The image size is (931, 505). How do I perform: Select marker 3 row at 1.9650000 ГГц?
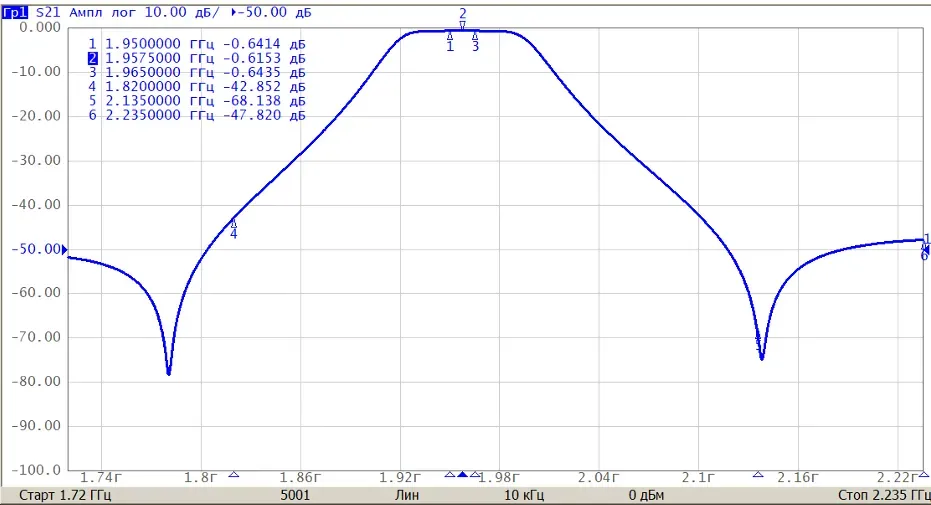click(197, 72)
